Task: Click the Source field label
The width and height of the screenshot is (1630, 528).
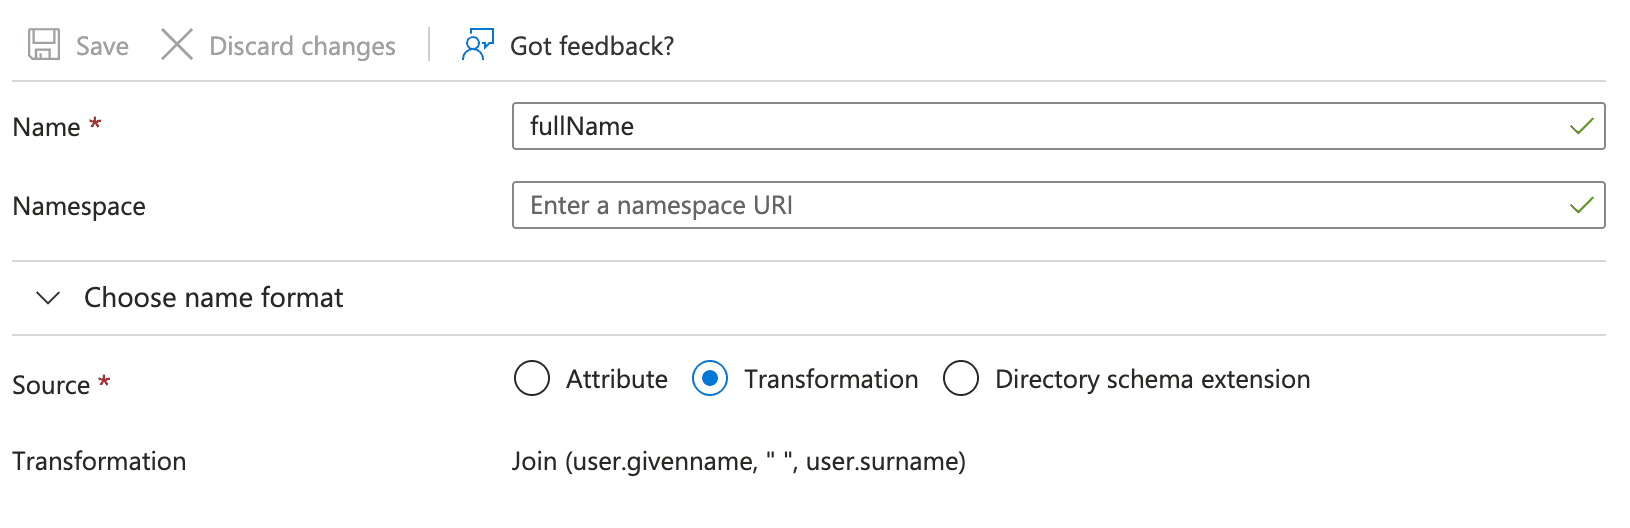Action: tap(51, 385)
